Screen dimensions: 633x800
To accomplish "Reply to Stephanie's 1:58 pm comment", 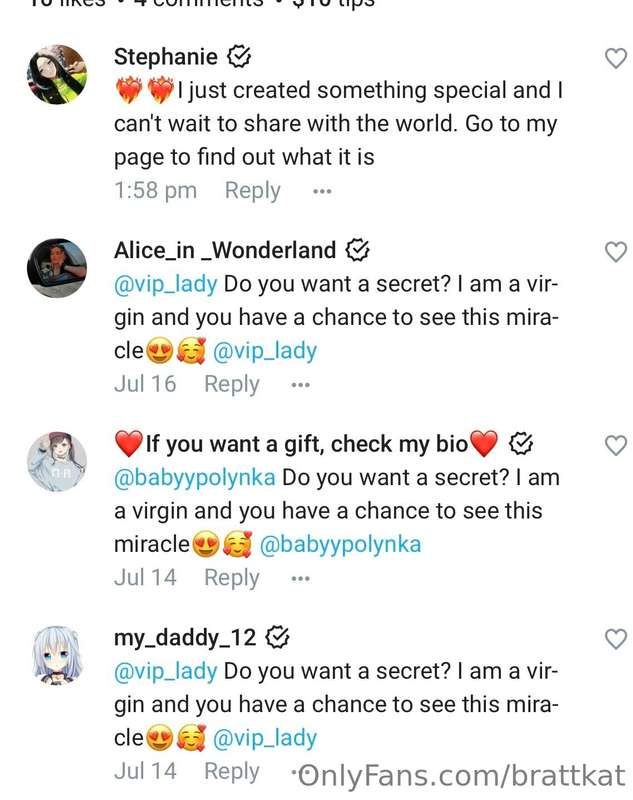I will (x=252, y=191).
